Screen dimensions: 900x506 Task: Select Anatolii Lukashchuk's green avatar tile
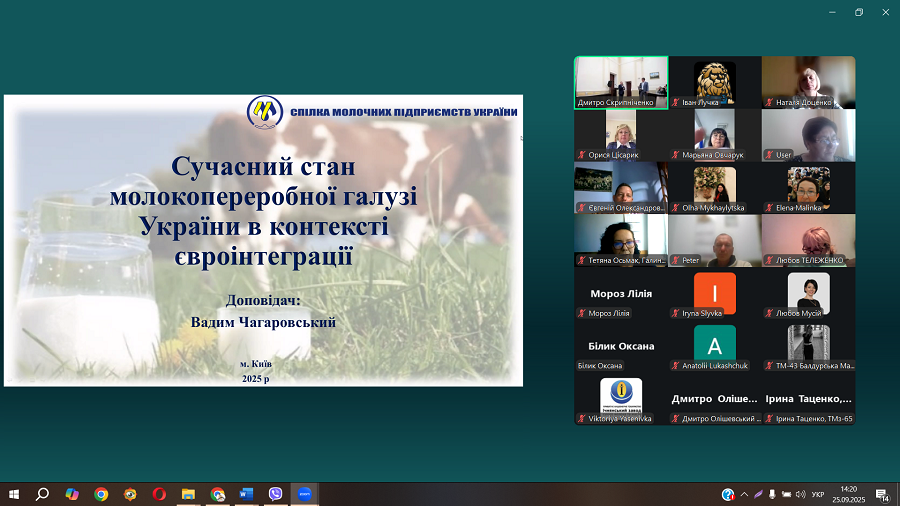714,346
